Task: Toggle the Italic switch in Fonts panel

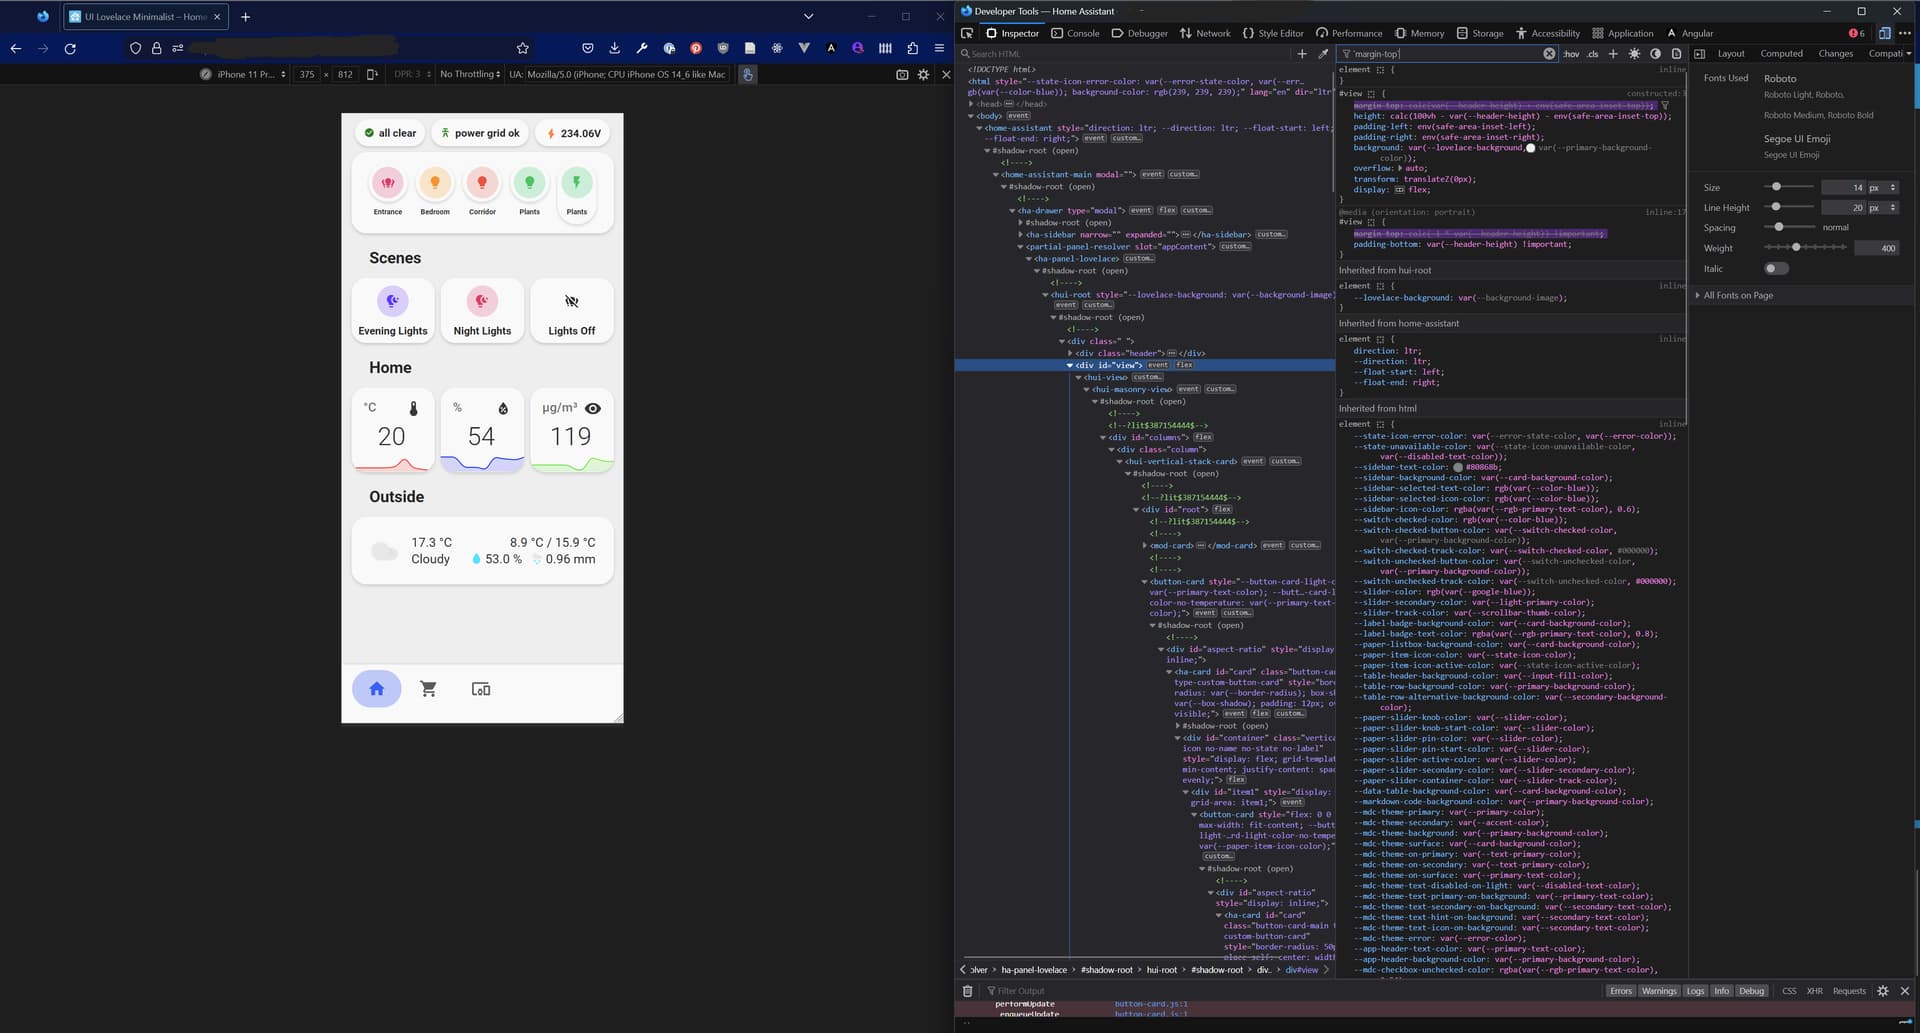Action: (1776, 268)
